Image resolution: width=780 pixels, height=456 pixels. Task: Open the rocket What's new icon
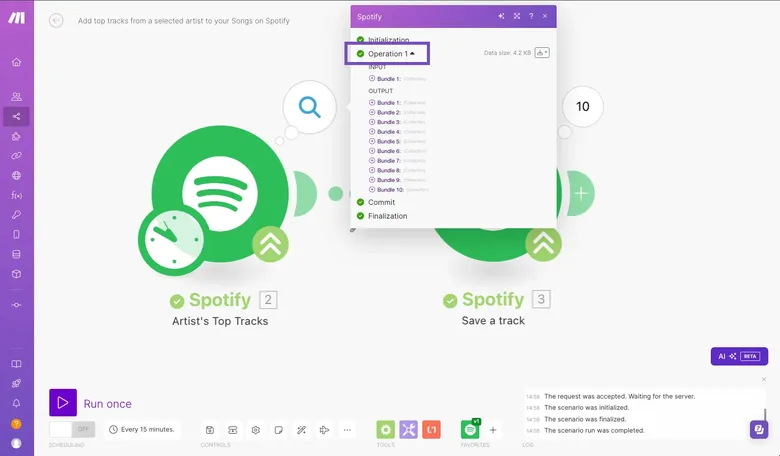click(x=16, y=383)
